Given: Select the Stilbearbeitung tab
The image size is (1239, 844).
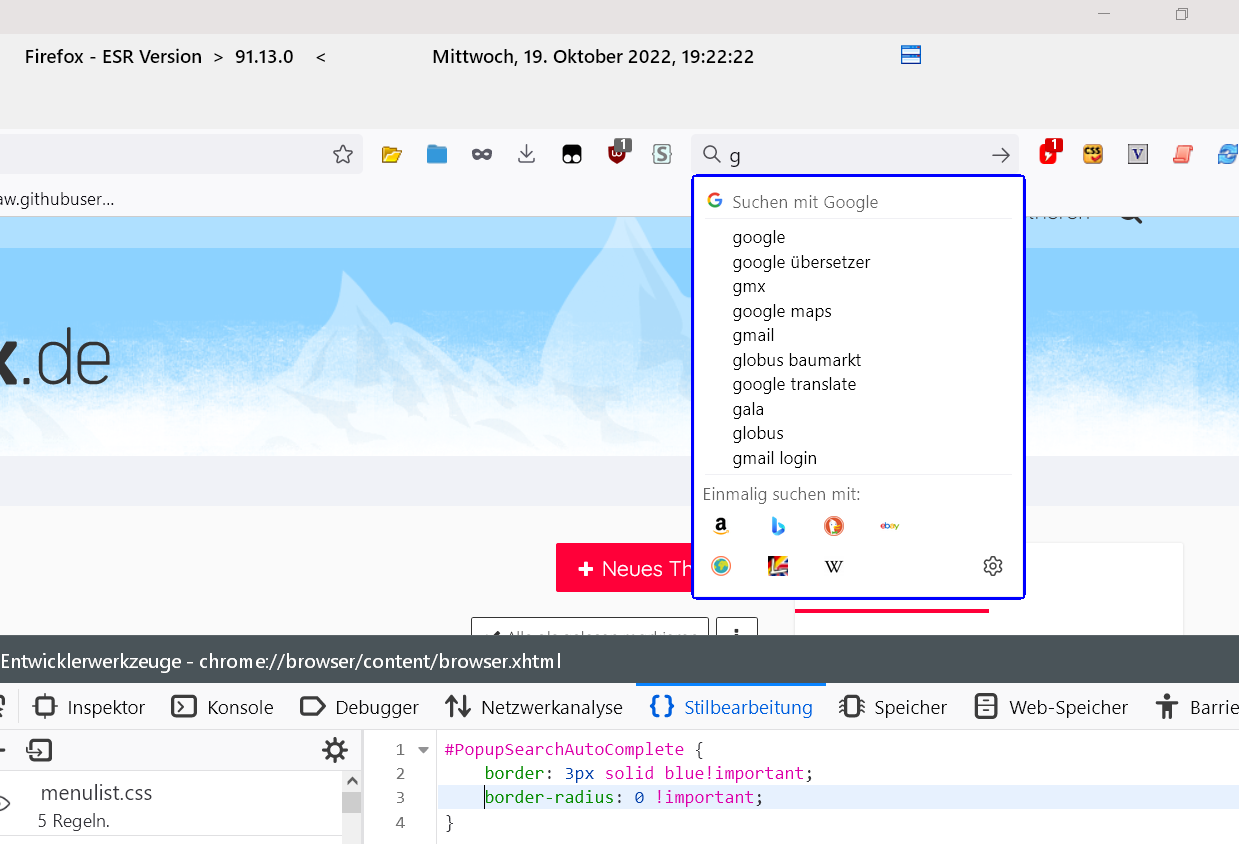Looking at the screenshot, I should coord(731,707).
